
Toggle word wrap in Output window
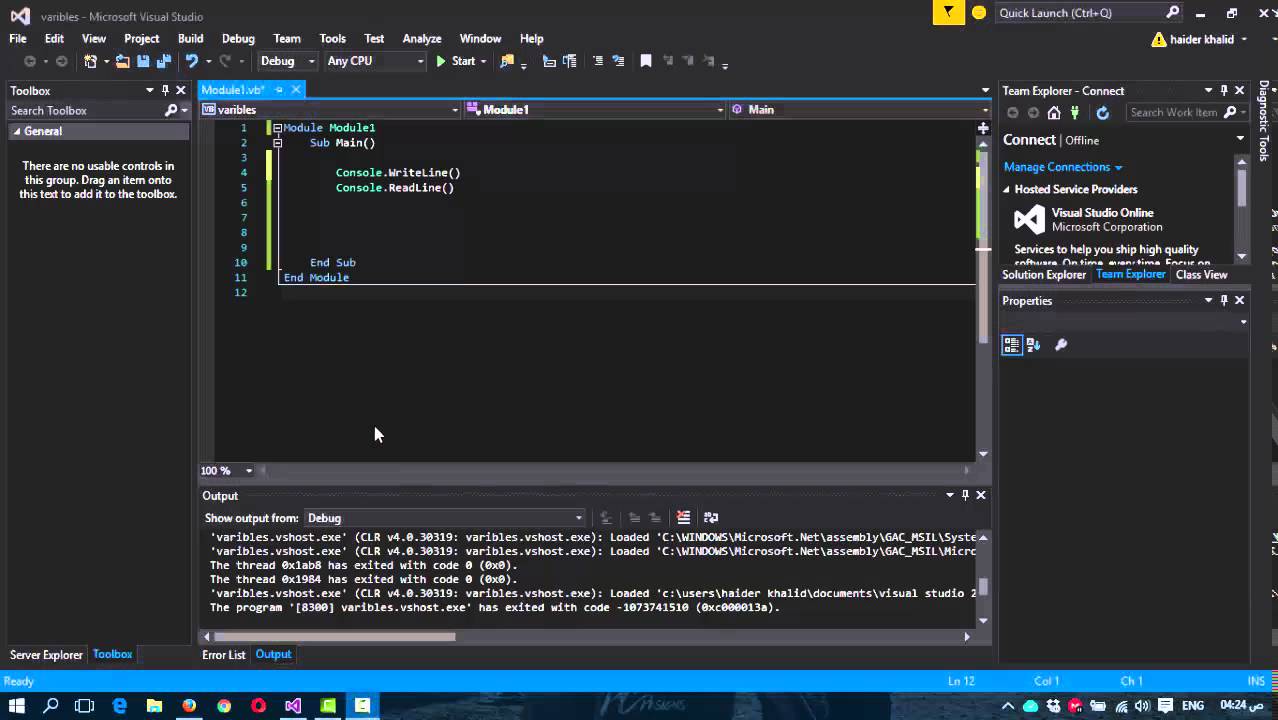point(711,518)
